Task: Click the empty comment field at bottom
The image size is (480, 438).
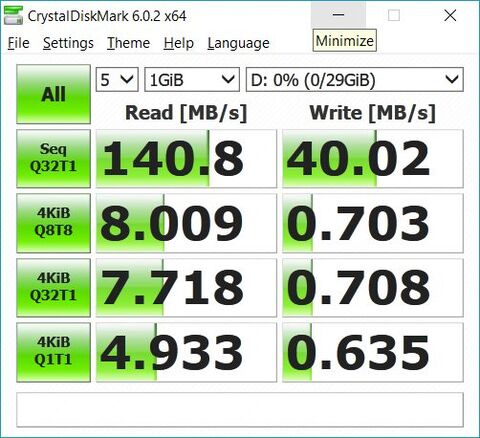Action: coord(240,410)
